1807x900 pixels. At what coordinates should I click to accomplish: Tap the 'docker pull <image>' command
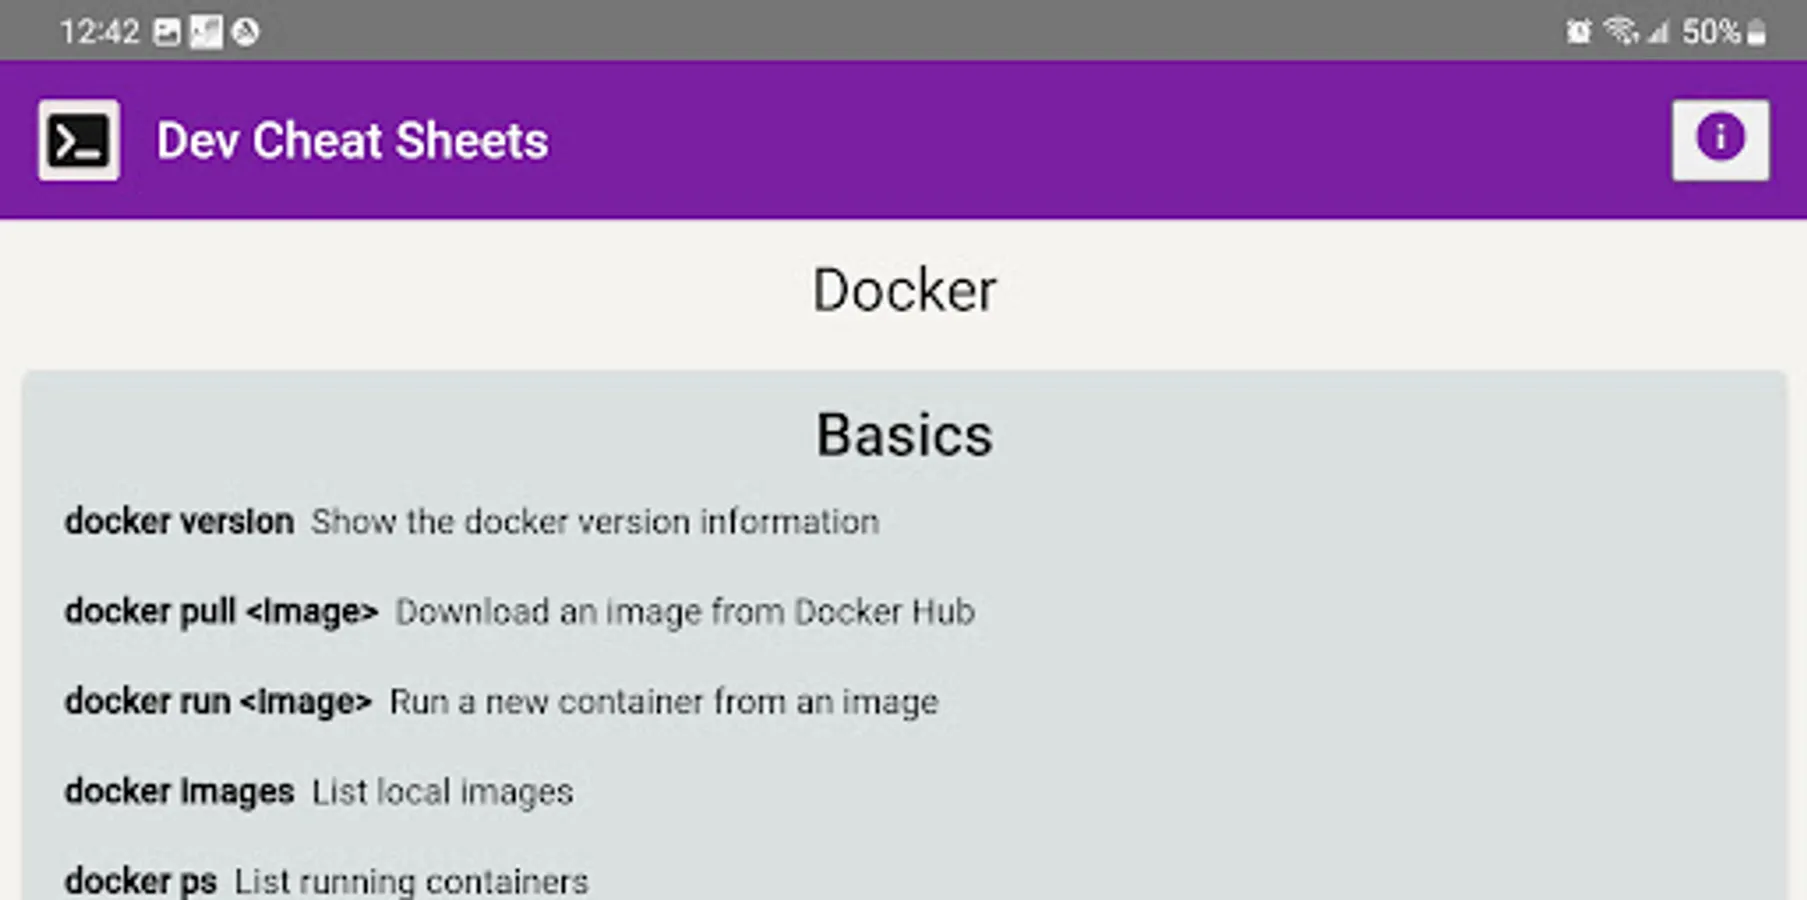pos(222,611)
